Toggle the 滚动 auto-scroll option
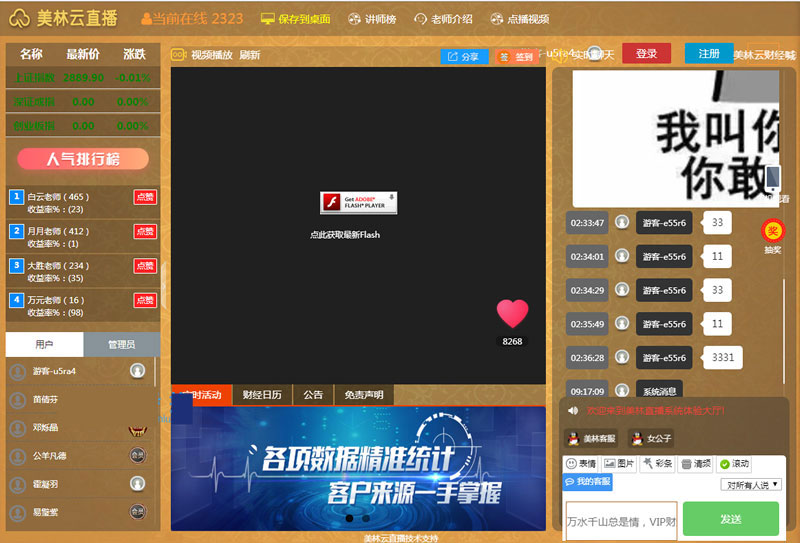800x543 pixels. pyautogui.click(x=734, y=464)
